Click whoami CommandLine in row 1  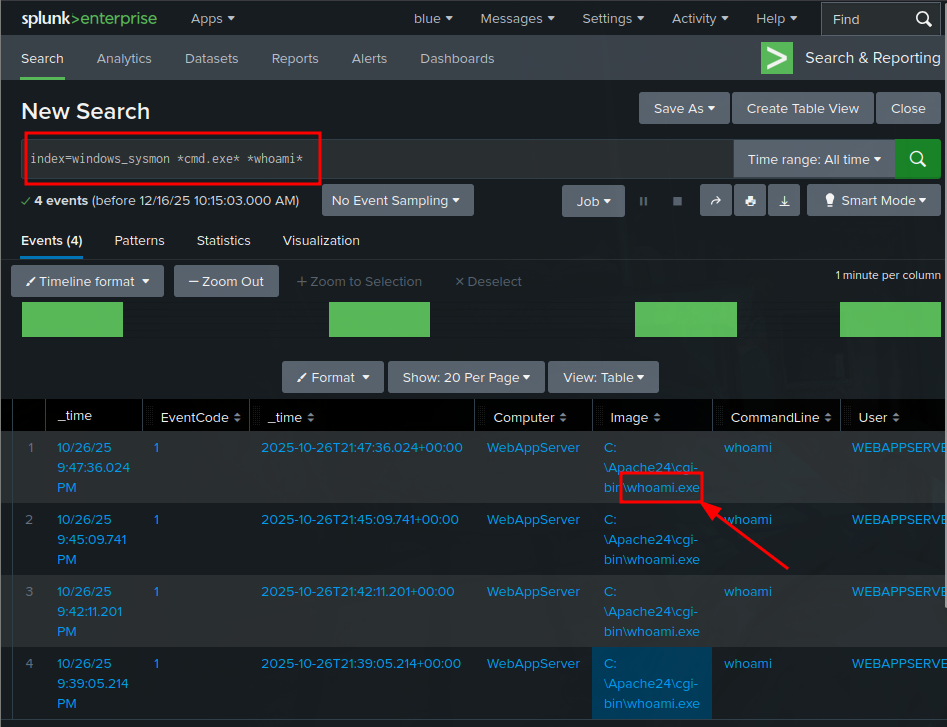[x=748, y=447]
